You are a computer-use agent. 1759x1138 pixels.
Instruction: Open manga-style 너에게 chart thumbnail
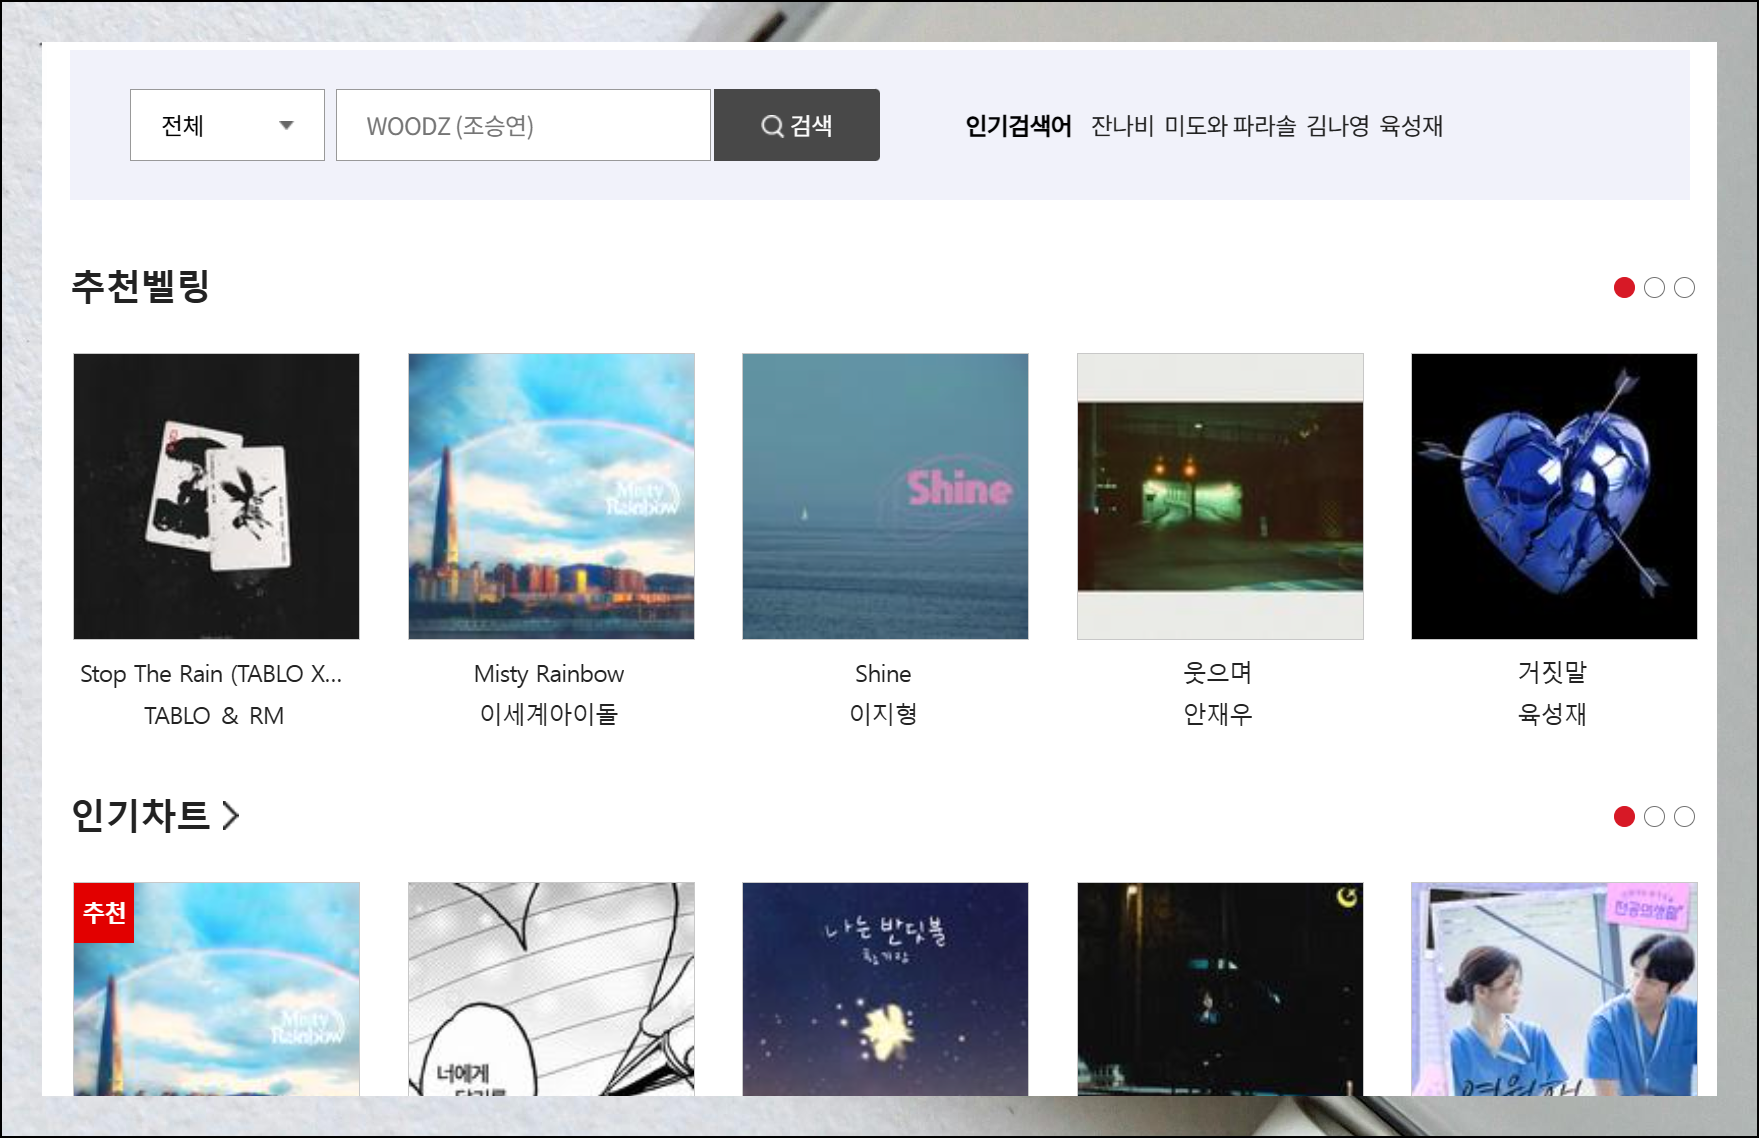[551, 989]
